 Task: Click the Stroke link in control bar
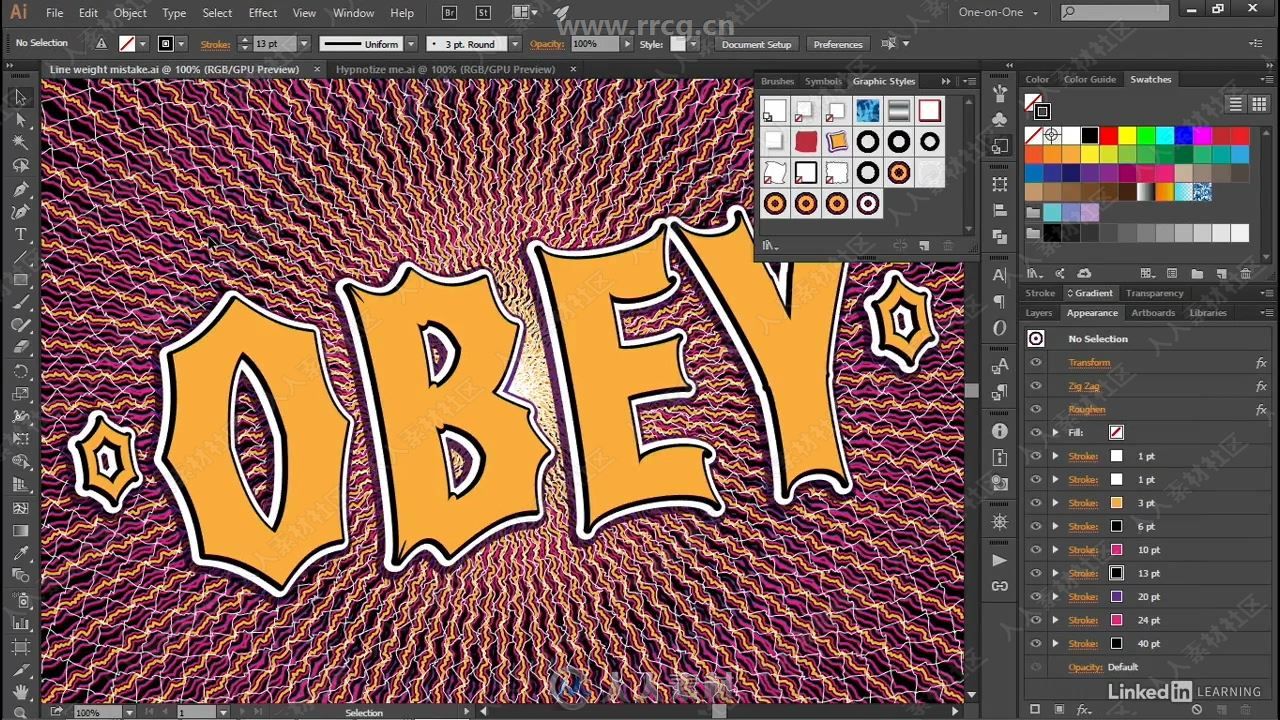pyautogui.click(x=215, y=44)
